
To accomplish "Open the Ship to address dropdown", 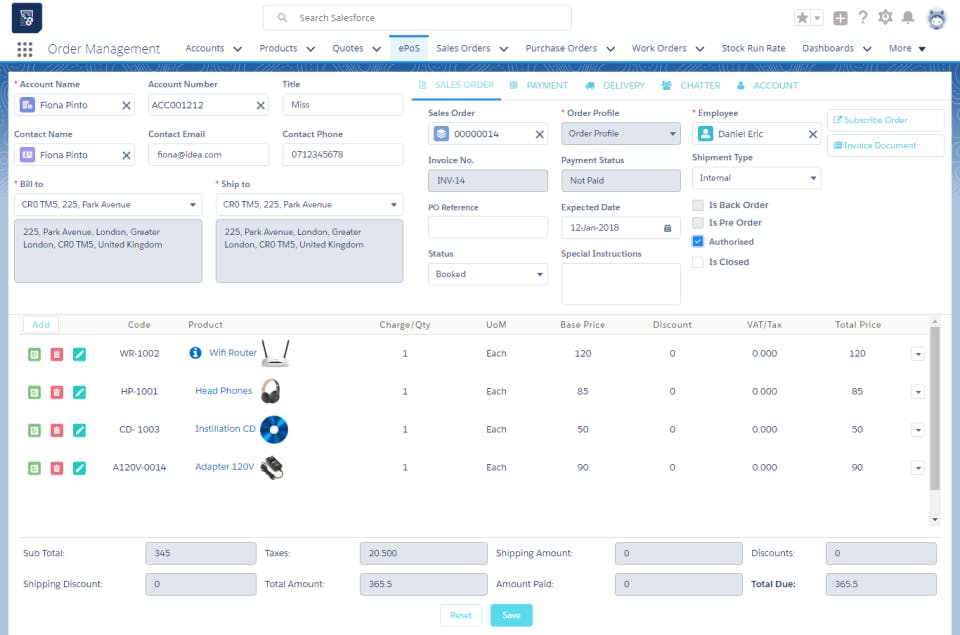I will [309, 205].
